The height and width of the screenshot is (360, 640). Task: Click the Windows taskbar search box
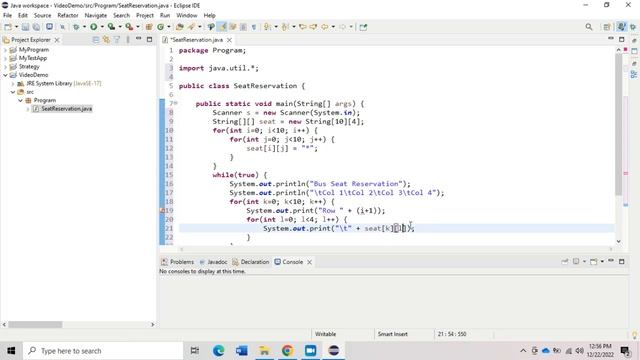tap(103, 351)
